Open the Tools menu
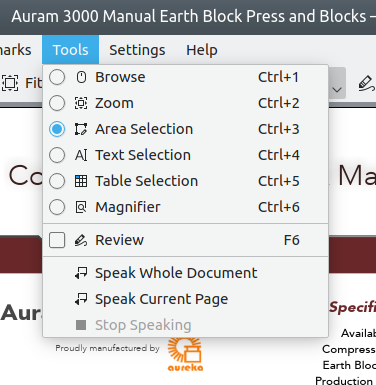Viewport: 376px width, 385px height. tap(70, 50)
